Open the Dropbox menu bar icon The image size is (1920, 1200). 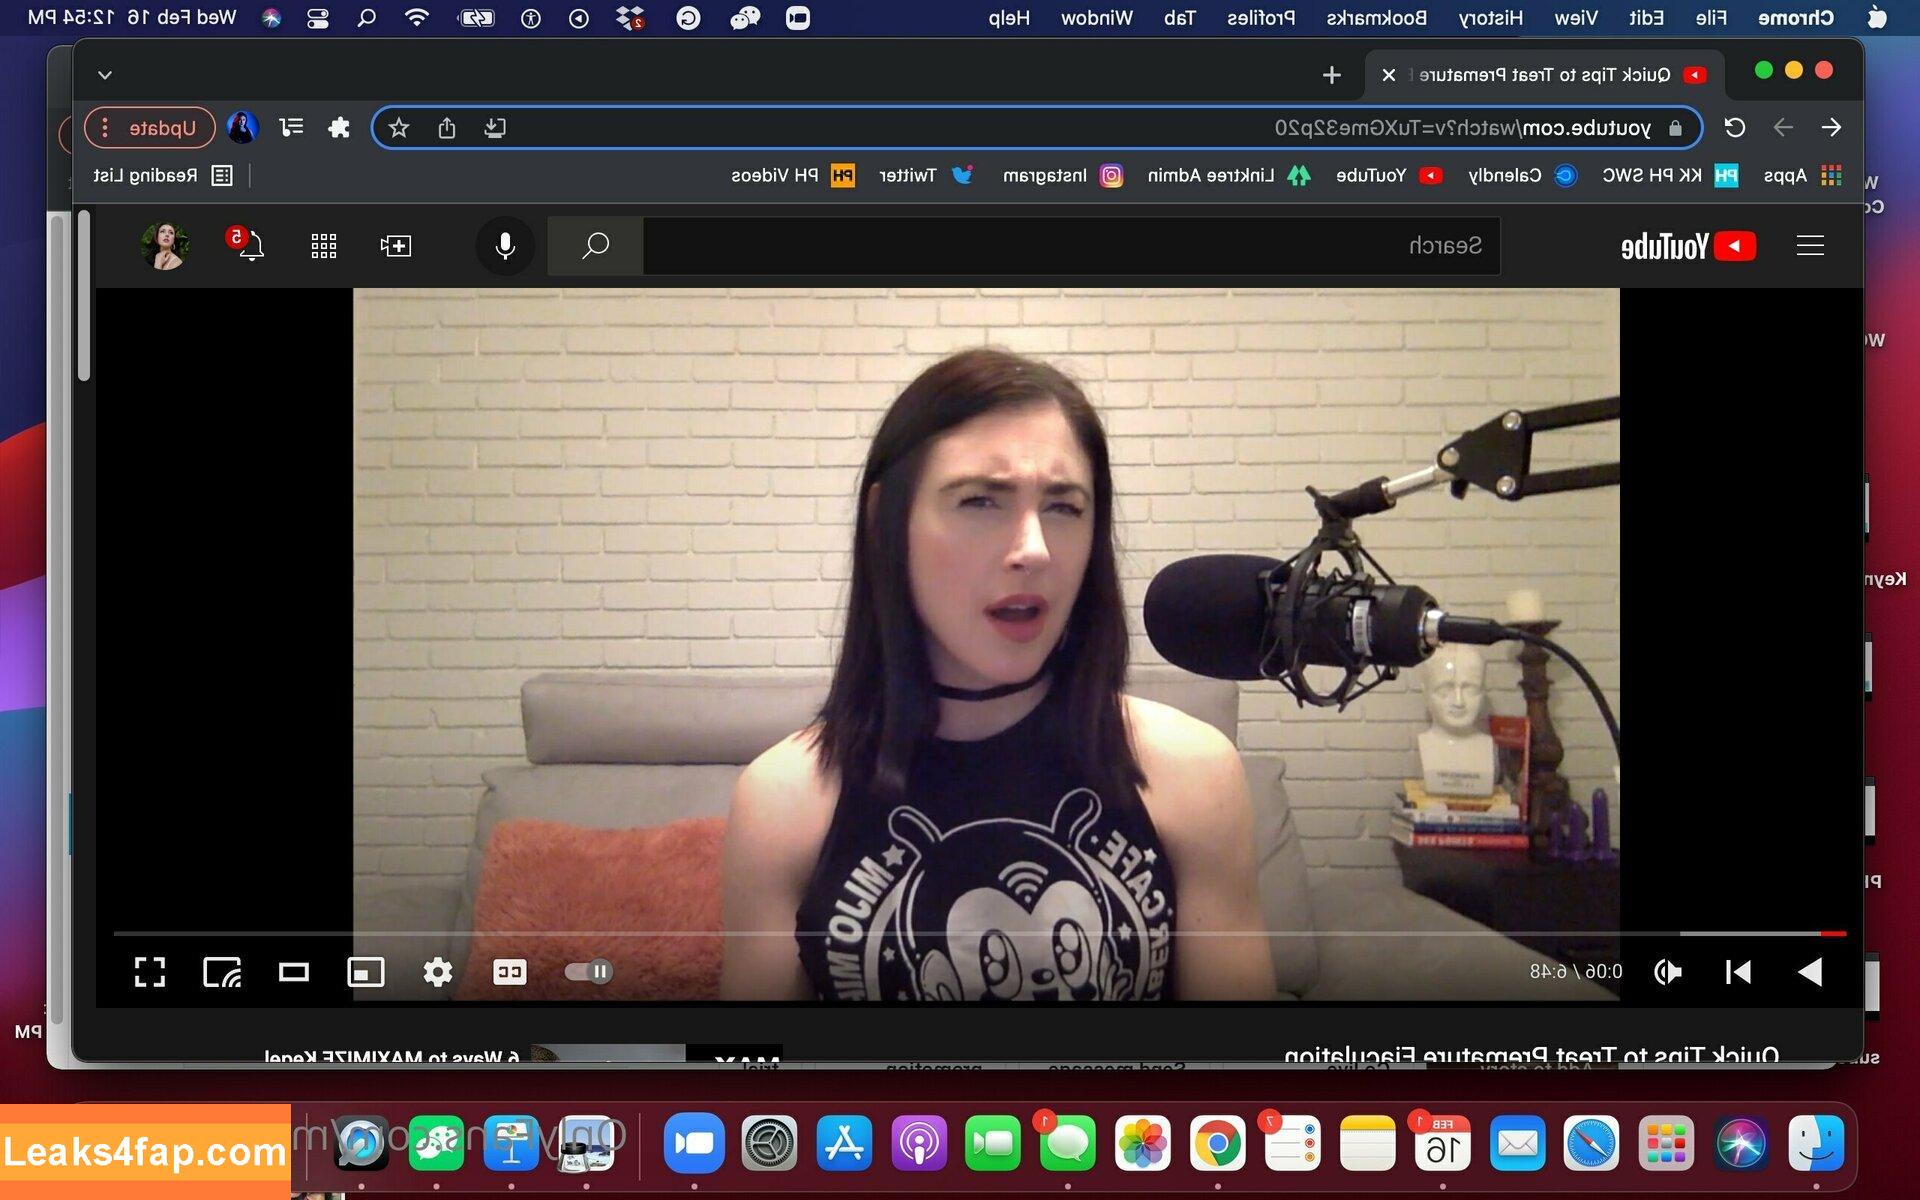pos(630,18)
